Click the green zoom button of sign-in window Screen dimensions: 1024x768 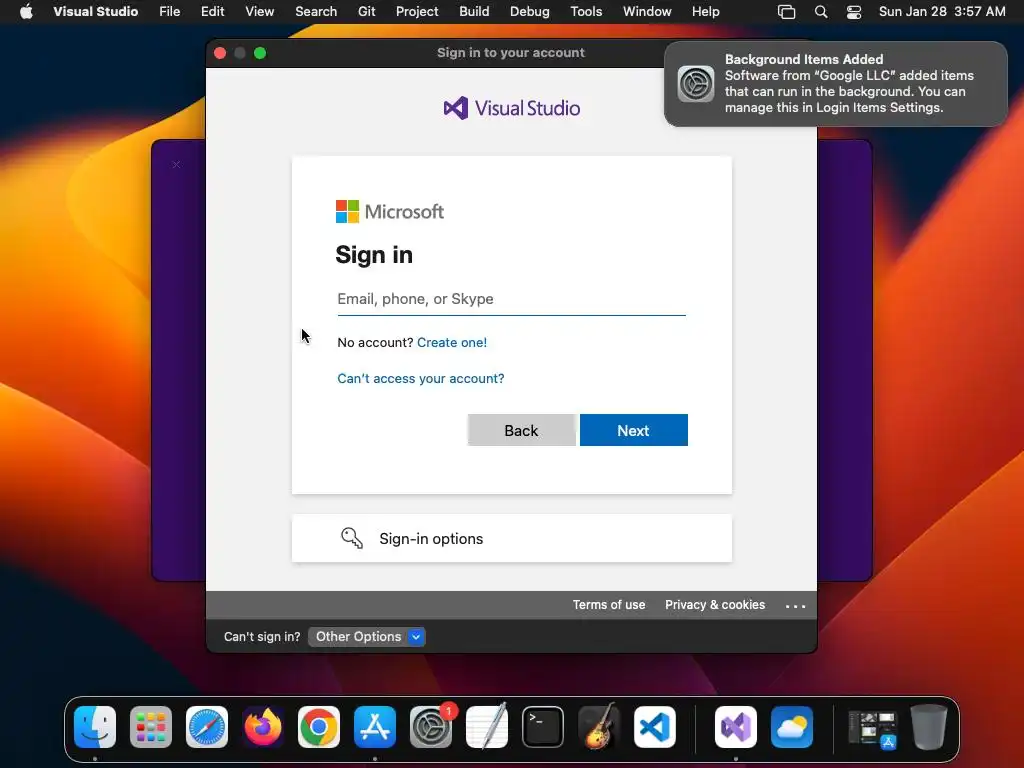(260, 53)
